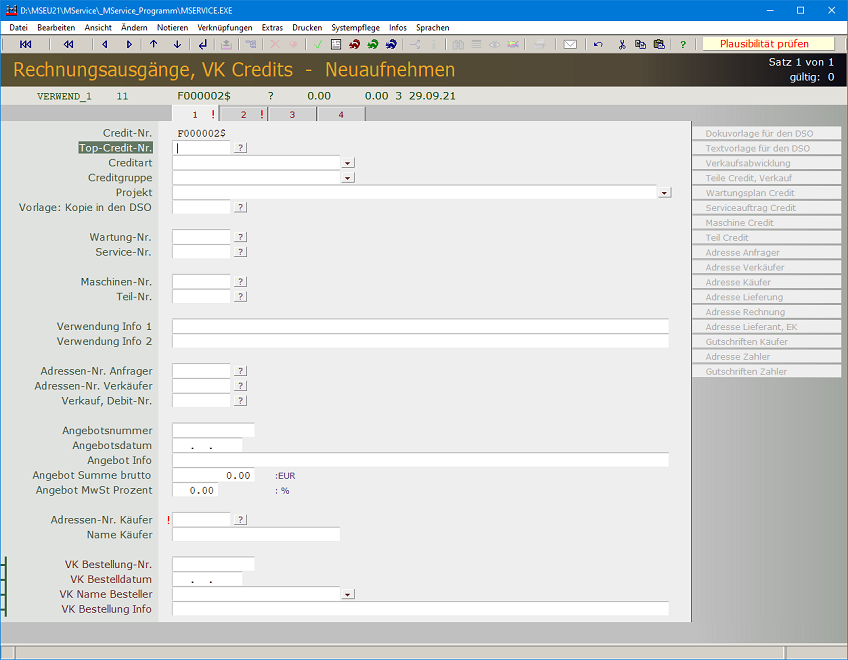Click the Angebotsnummer input field

[213, 430]
